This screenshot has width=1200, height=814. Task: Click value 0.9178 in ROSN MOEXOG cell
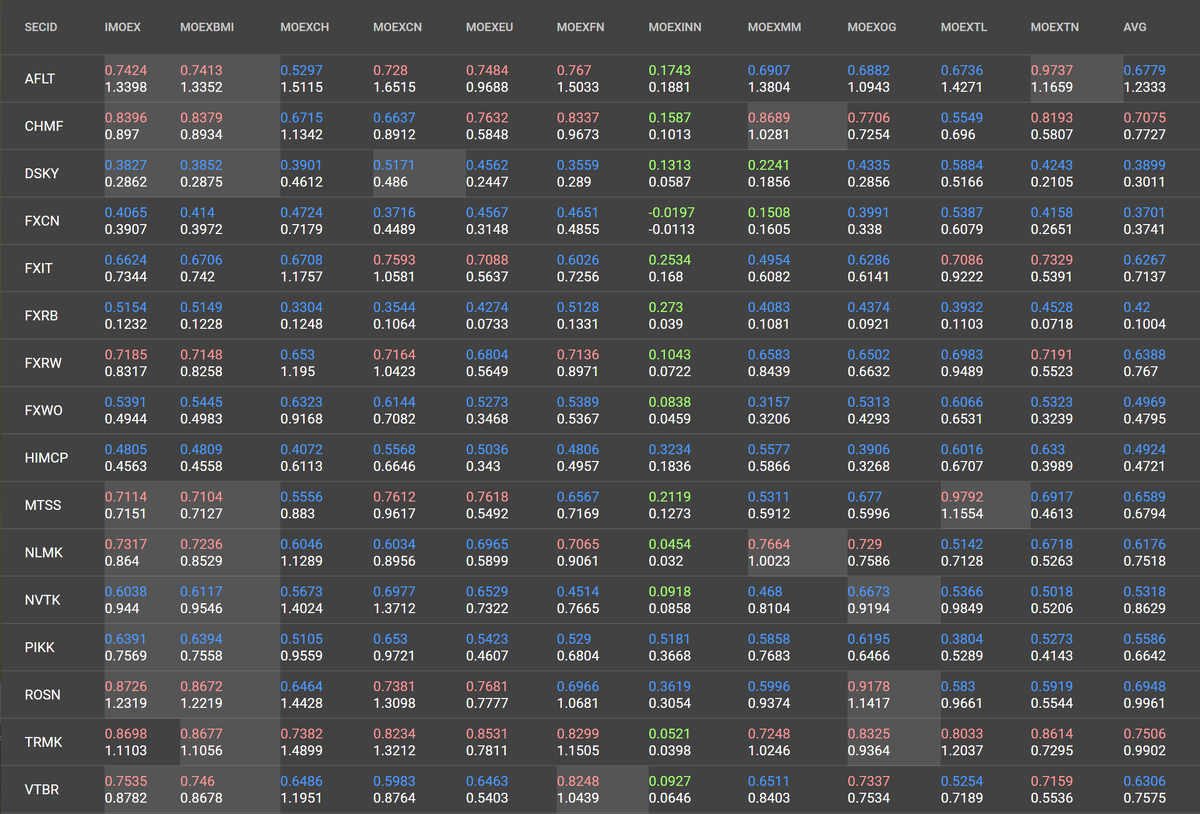point(867,687)
